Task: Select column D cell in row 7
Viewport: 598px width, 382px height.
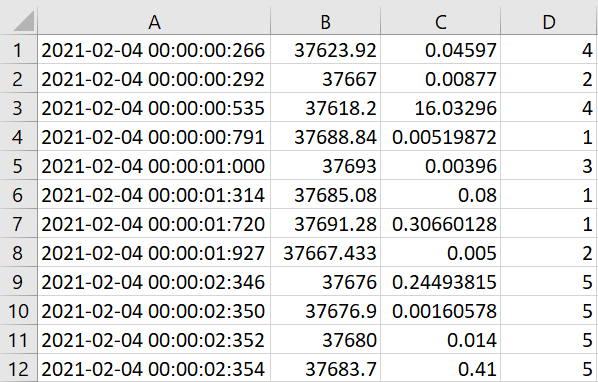Action: [549, 223]
